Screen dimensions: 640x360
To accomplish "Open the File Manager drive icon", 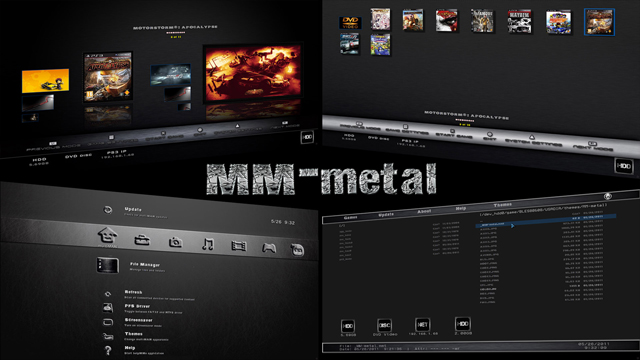I will [108, 265].
